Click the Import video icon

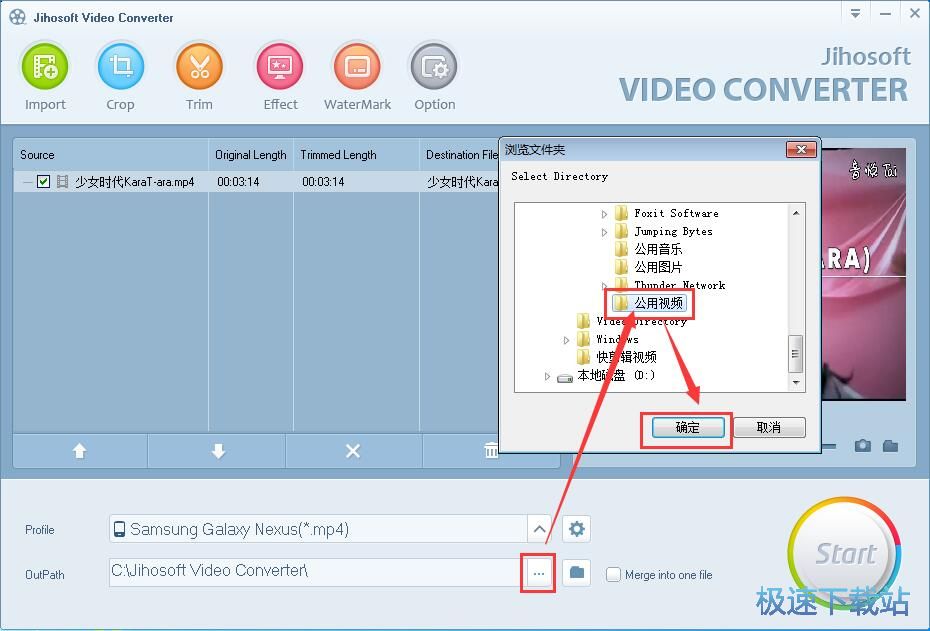point(45,66)
